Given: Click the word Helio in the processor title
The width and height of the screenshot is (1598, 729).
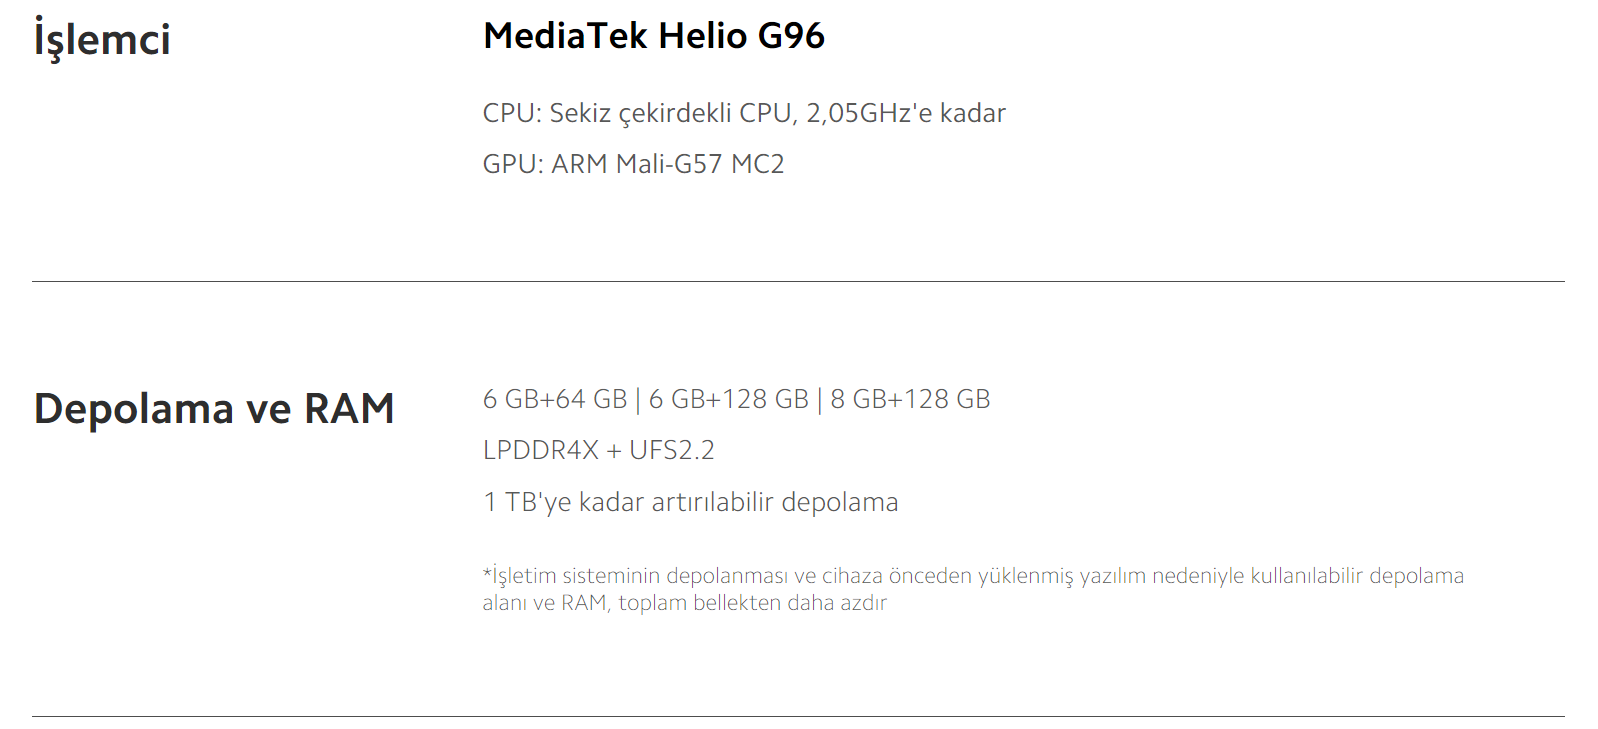Looking at the screenshot, I should click(x=702, y=36).
